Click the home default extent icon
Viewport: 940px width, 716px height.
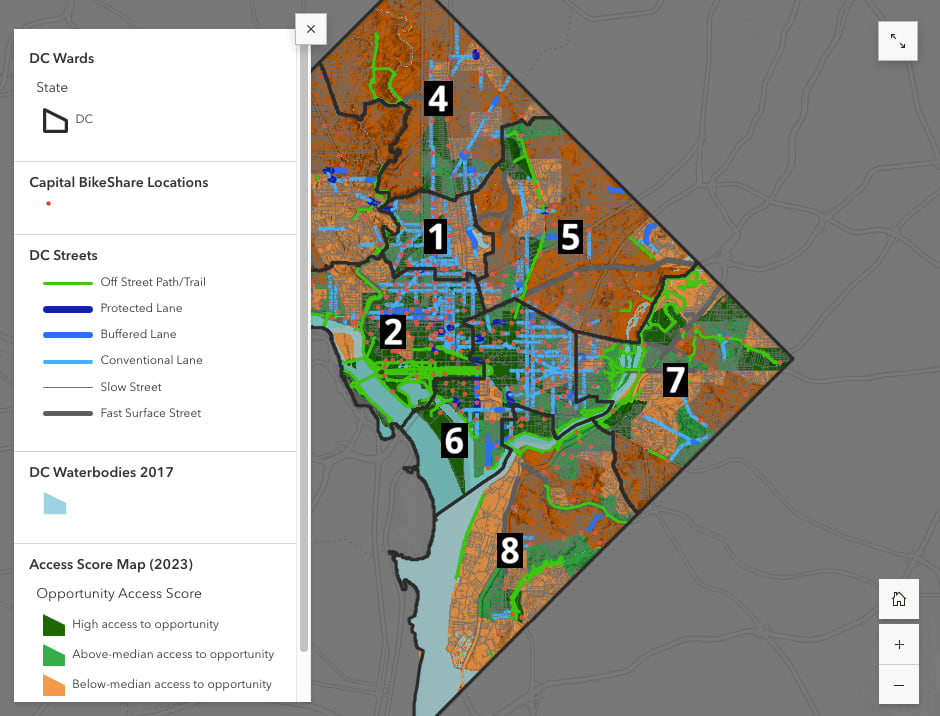coord(898,598)
